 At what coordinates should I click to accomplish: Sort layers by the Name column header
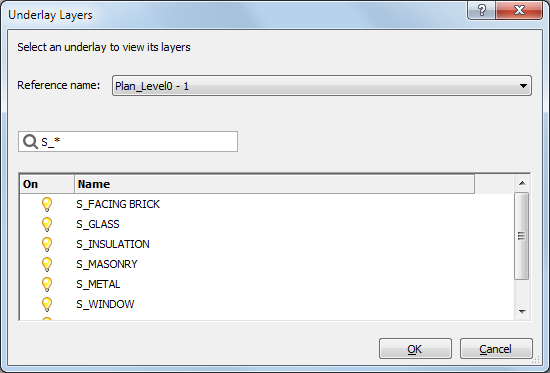click(x=275, y=184)
